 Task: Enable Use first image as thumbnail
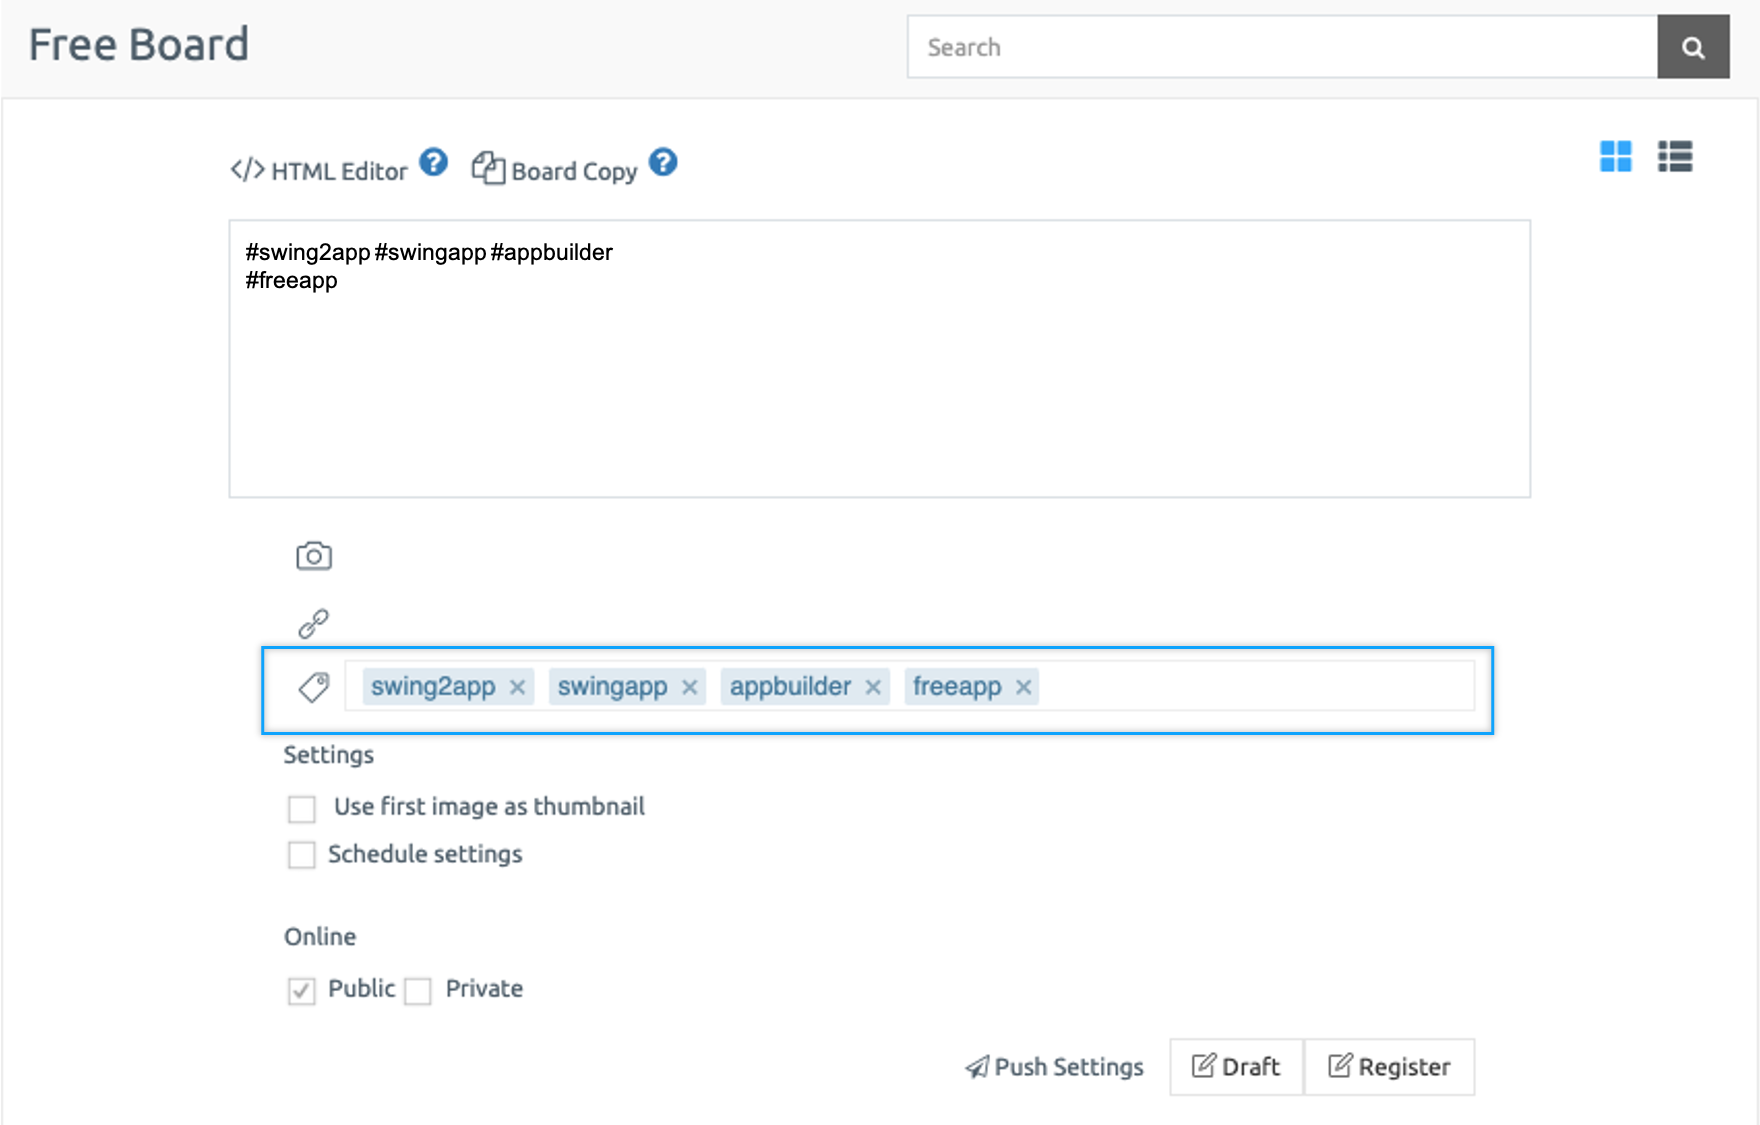pyautogui.click(x=302, y=808)
